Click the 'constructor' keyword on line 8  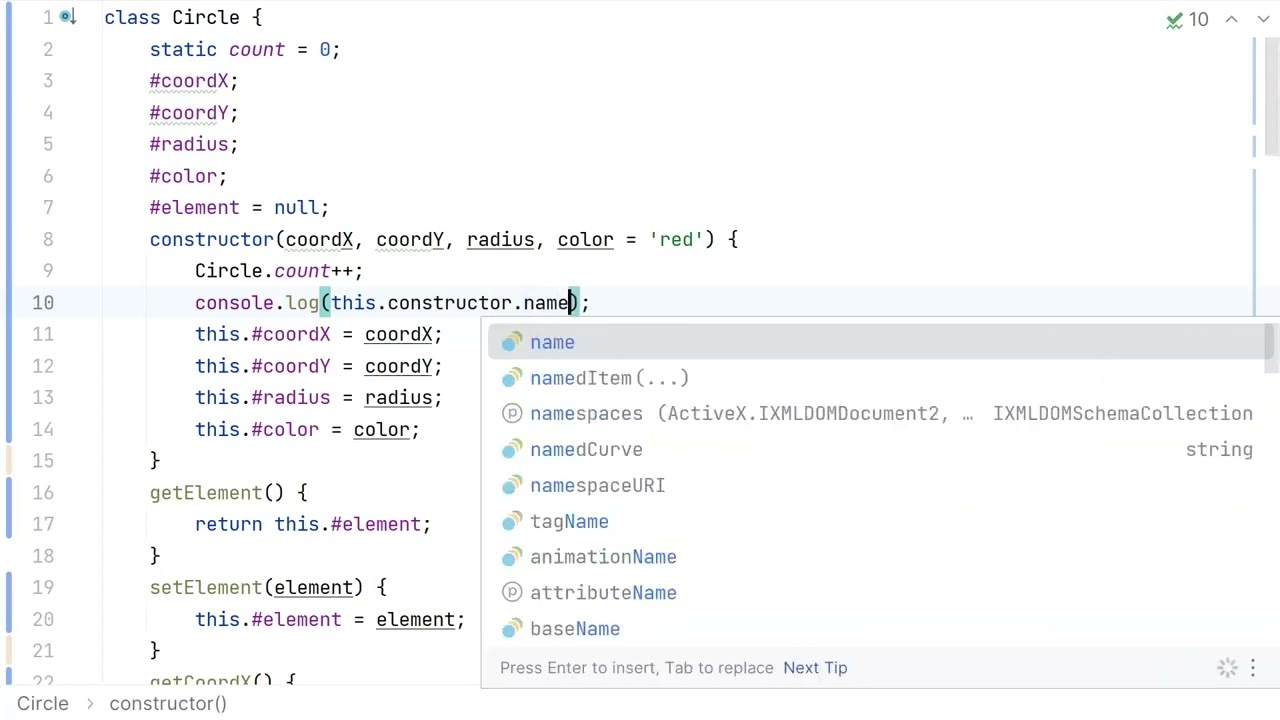[x=211, y=240]
